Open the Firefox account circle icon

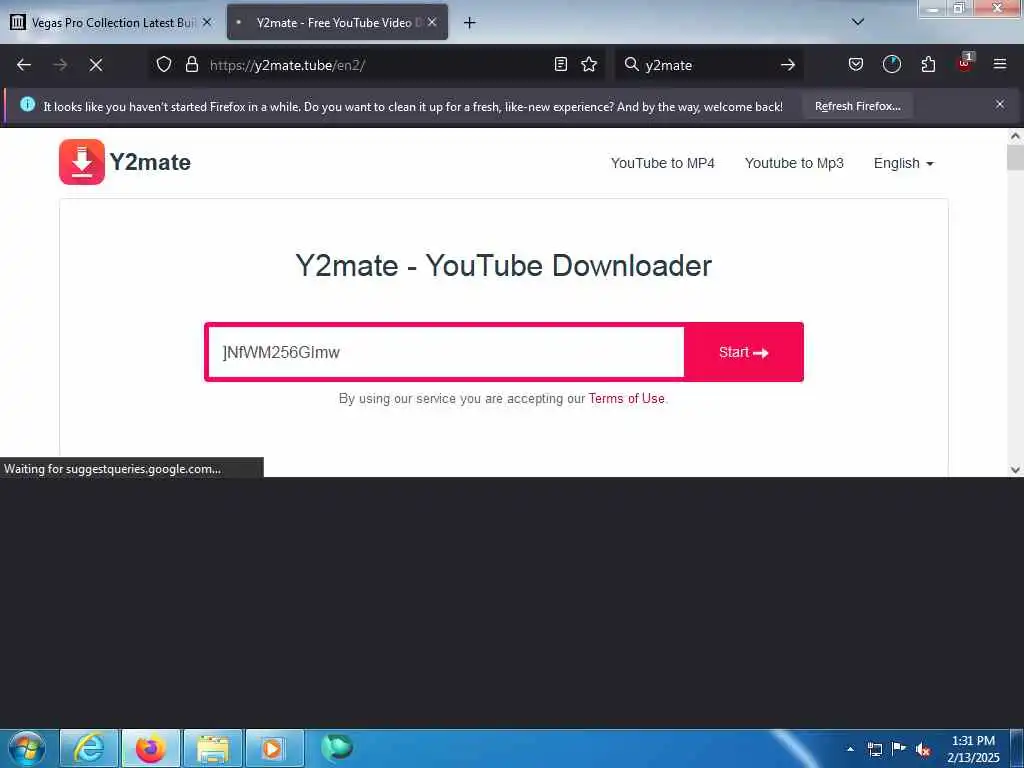tap(891, 65)
